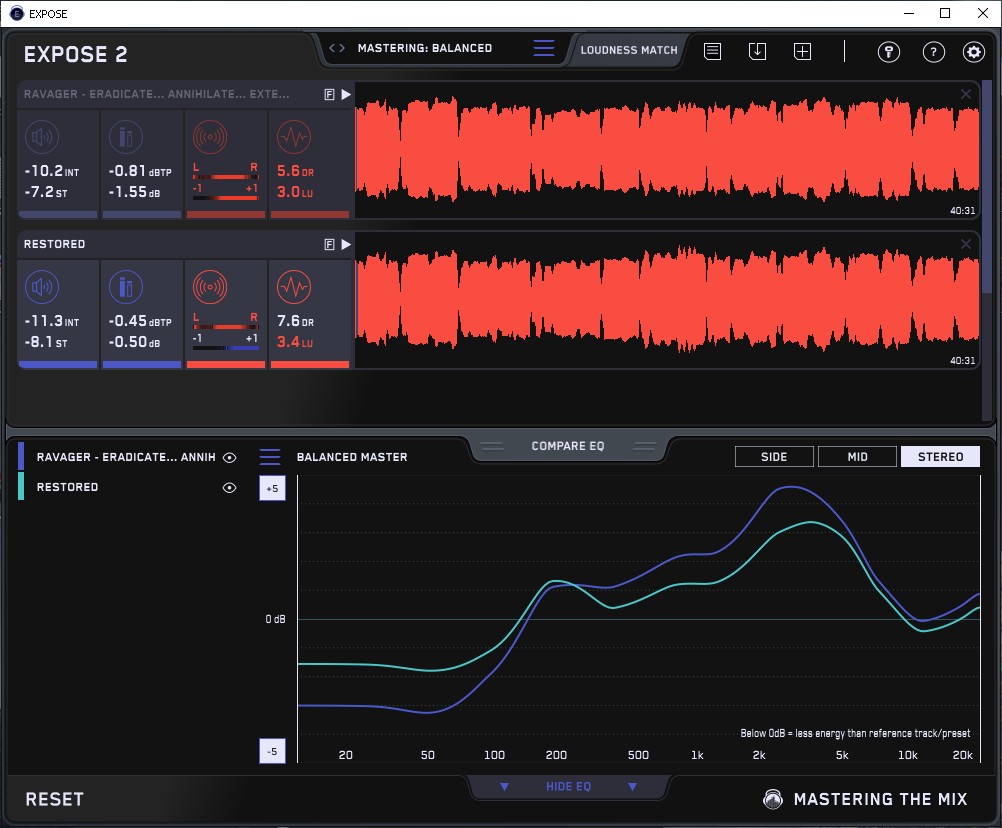
Task: Click the 7.6 DR dynamic range value
Action: pos(295,321)
